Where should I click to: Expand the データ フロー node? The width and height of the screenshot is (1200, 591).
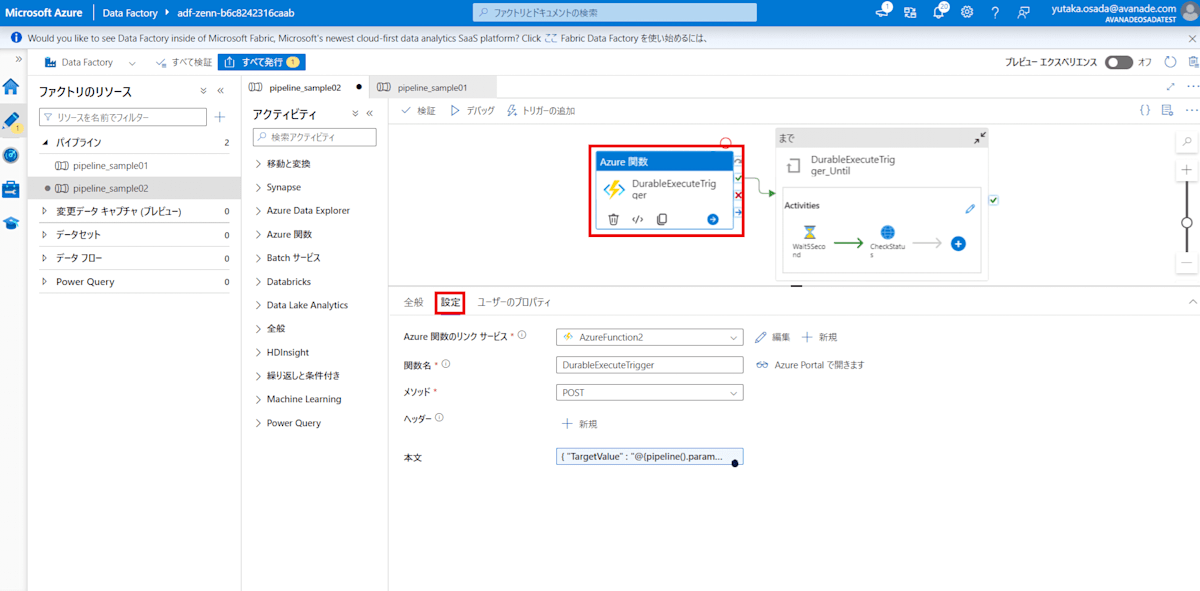pos(44,258)
